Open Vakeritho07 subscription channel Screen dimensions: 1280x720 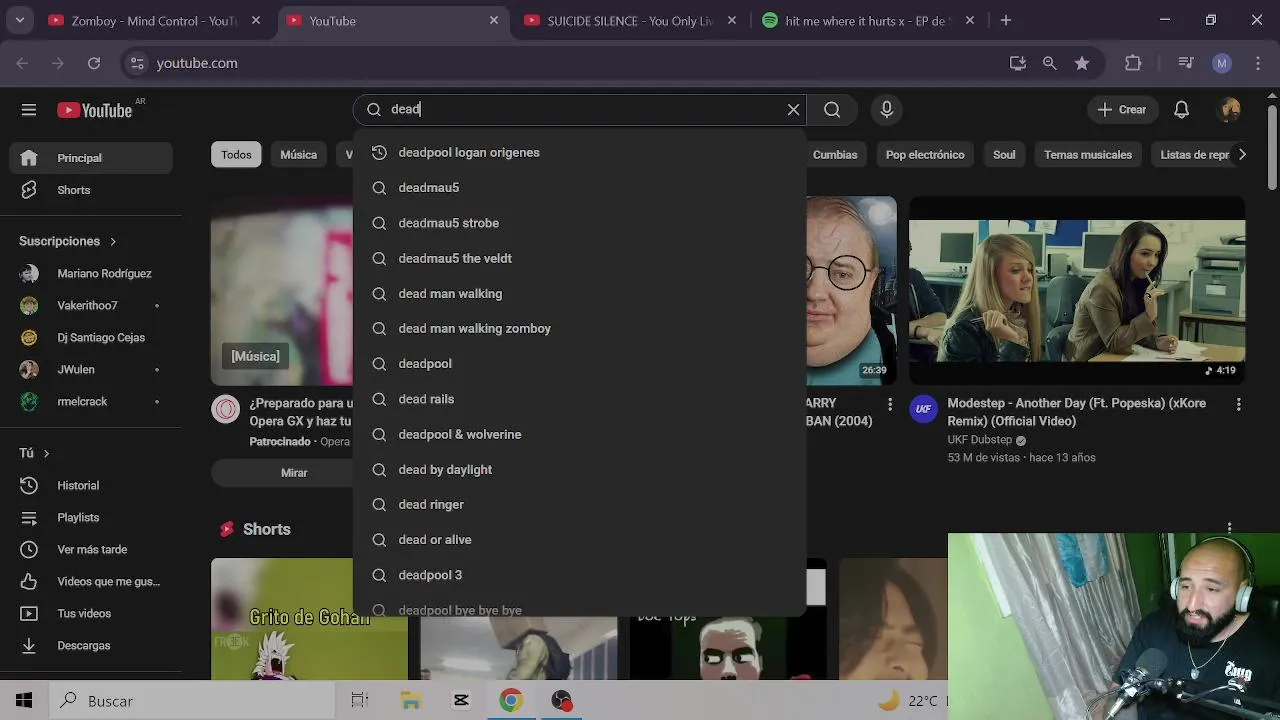[x=91, y=305]
